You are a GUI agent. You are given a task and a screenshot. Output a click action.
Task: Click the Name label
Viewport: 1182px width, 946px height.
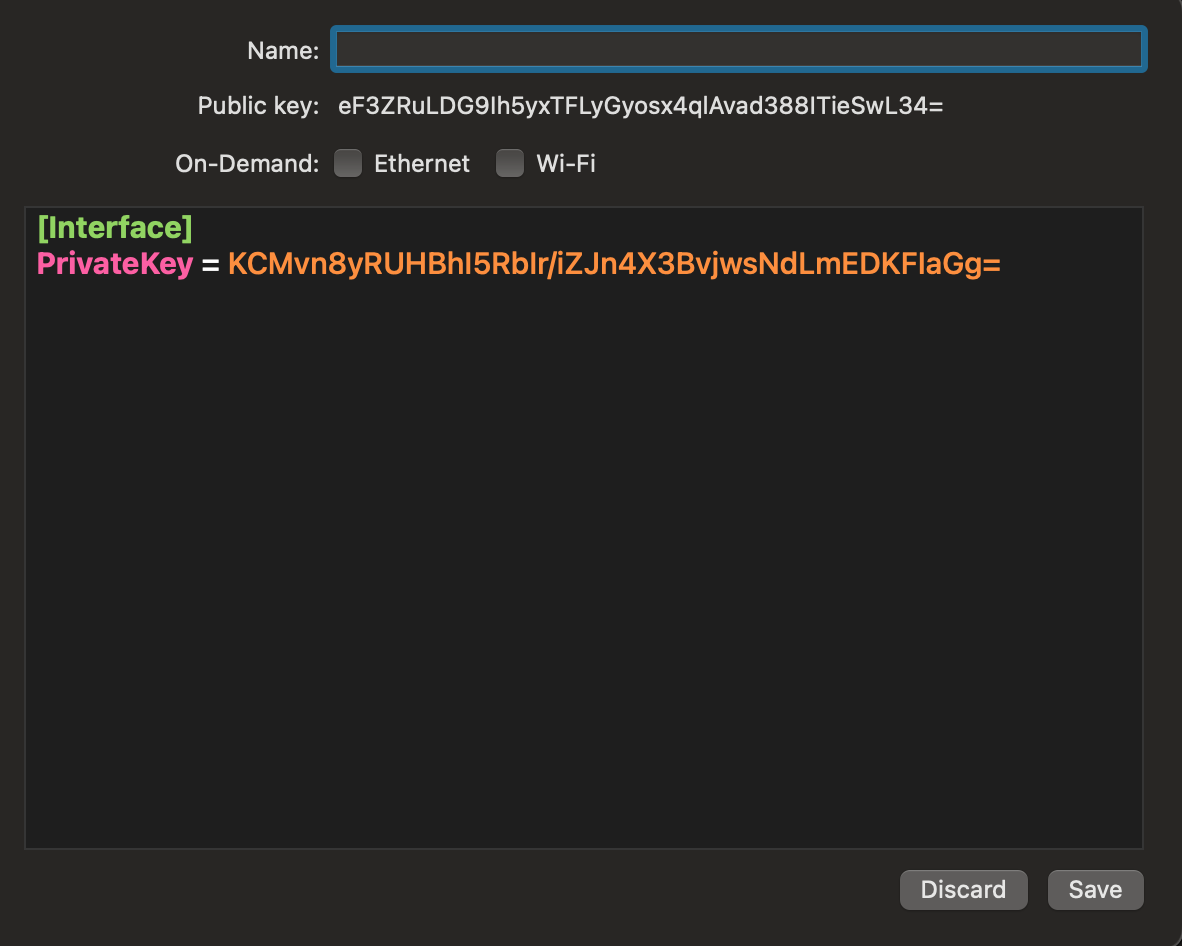tap(283, 49)
